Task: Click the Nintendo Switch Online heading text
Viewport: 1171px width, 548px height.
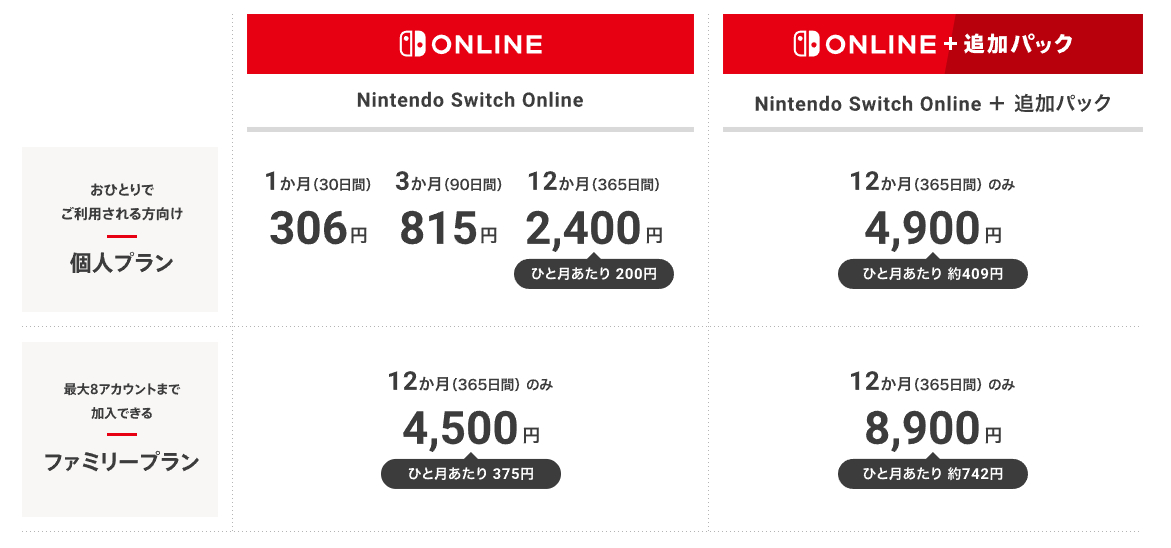Action: [x=470, y=101]
